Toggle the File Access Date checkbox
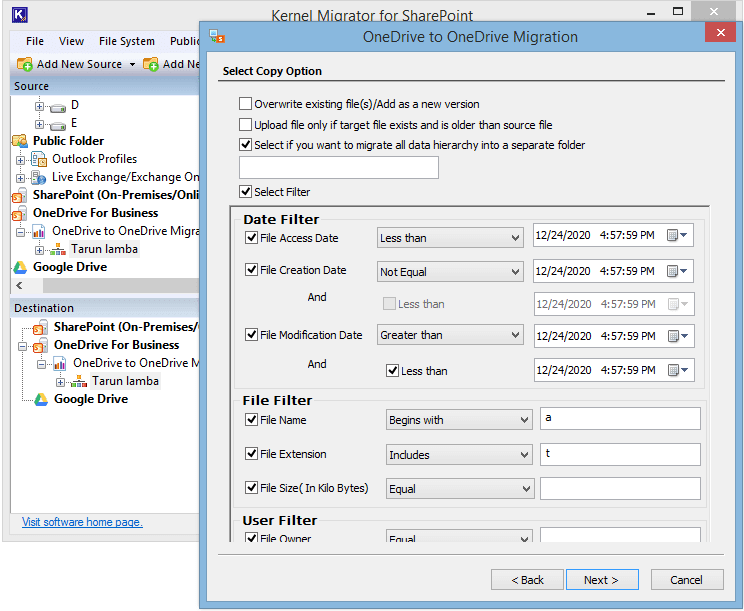 251,238
